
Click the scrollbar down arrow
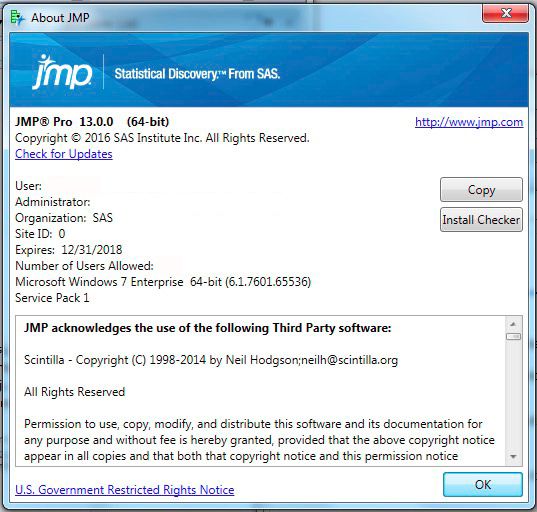point(513,457)
